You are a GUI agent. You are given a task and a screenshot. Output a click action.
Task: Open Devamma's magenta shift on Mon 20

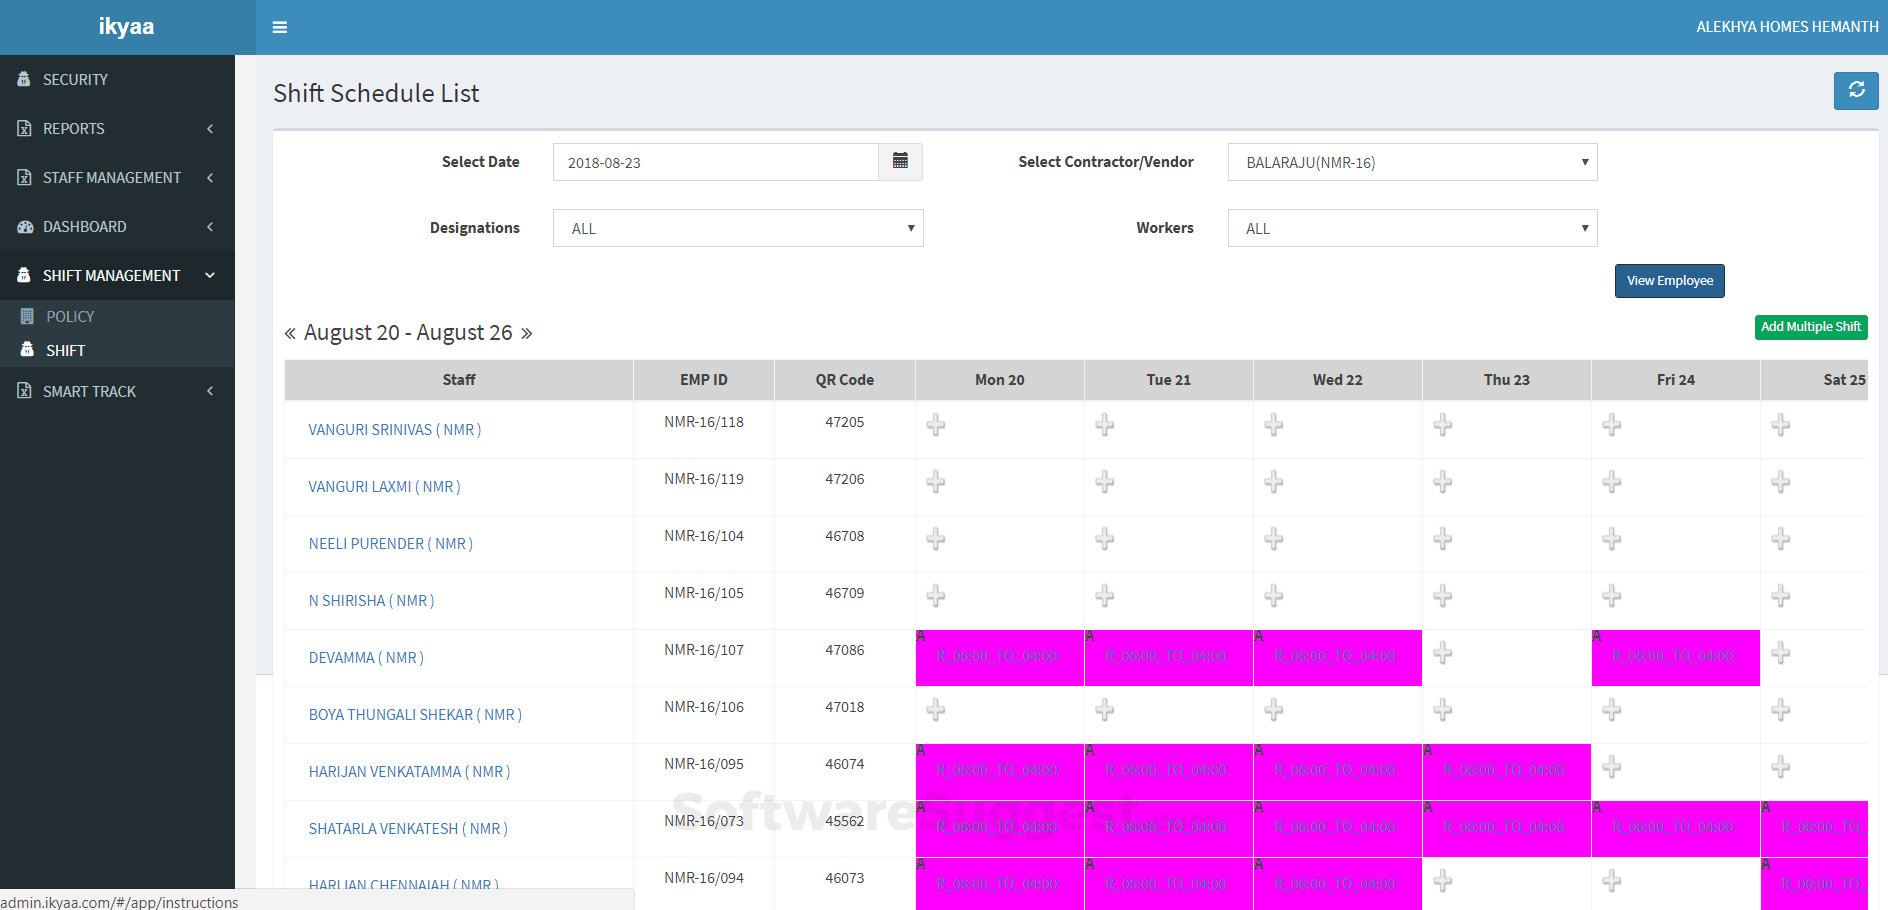click(x=998, y=657)
